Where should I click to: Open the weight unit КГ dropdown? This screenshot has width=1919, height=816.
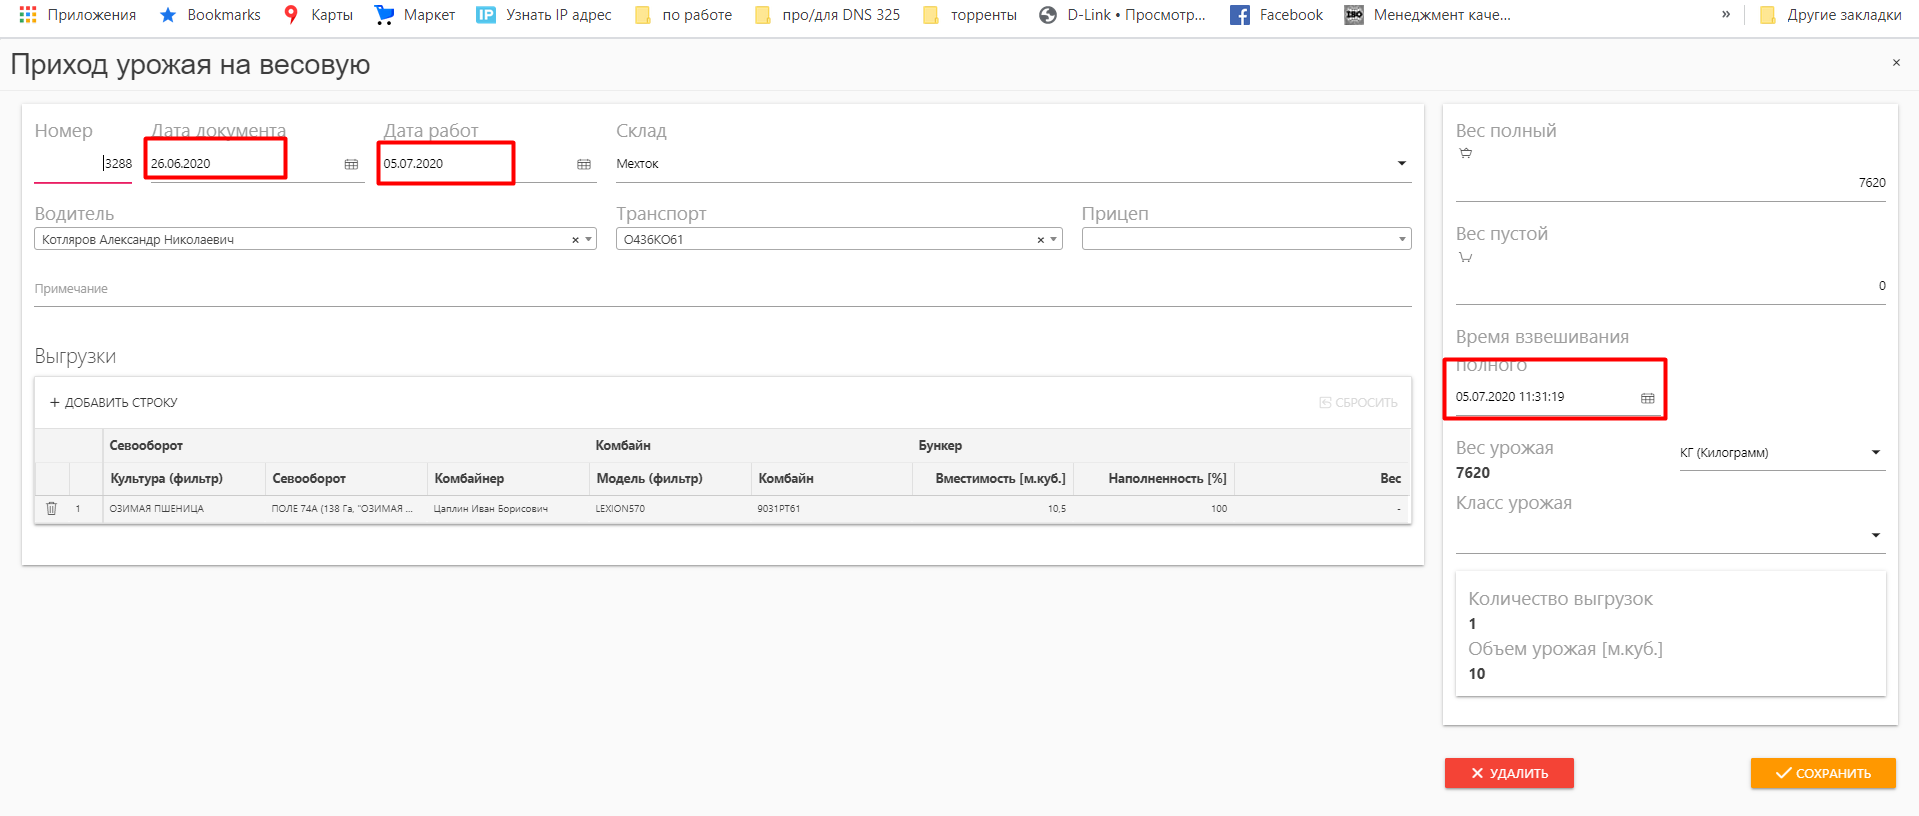(x=1875, y=453)
